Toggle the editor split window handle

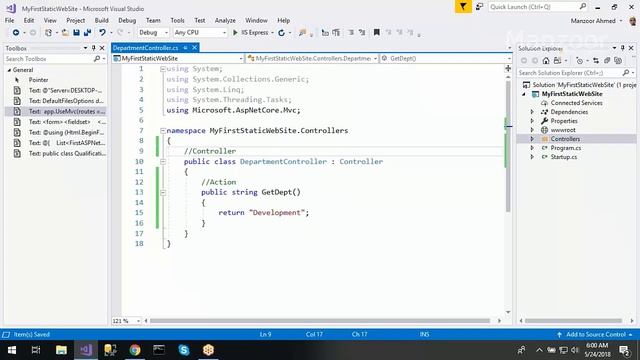[508, 68]
